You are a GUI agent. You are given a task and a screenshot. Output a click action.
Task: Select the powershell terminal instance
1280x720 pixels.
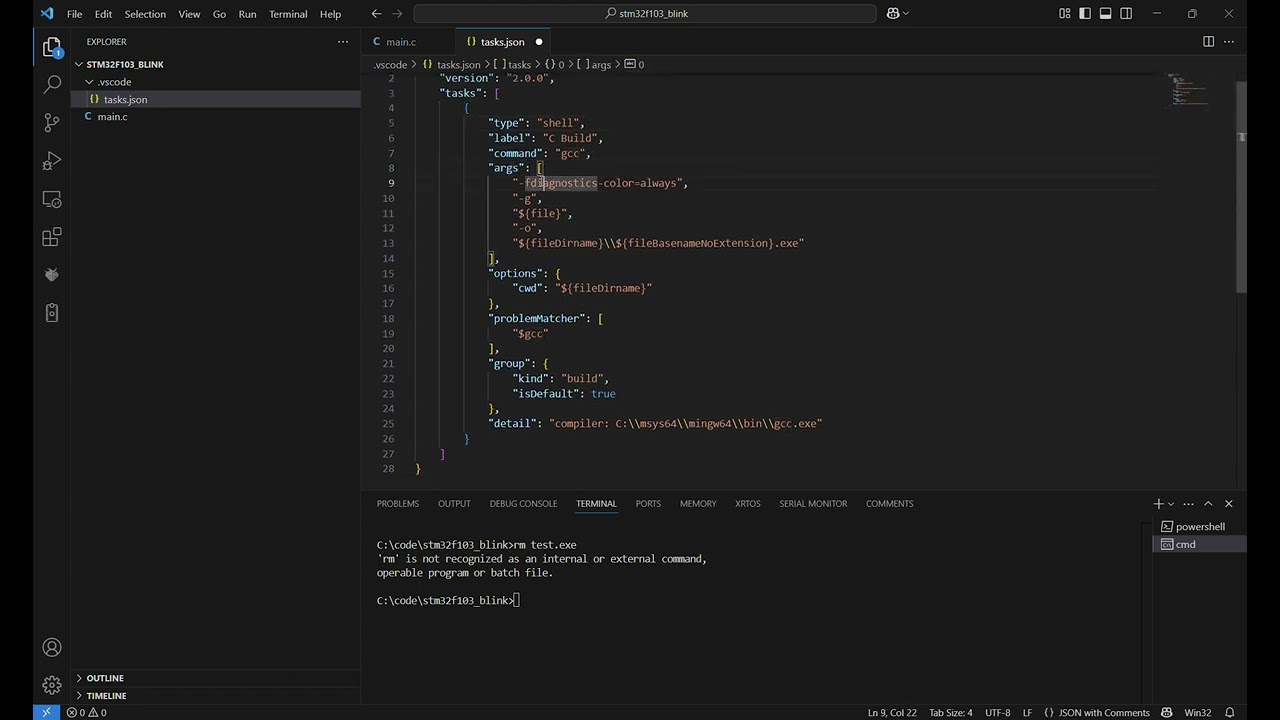(x=1199, y=526)
